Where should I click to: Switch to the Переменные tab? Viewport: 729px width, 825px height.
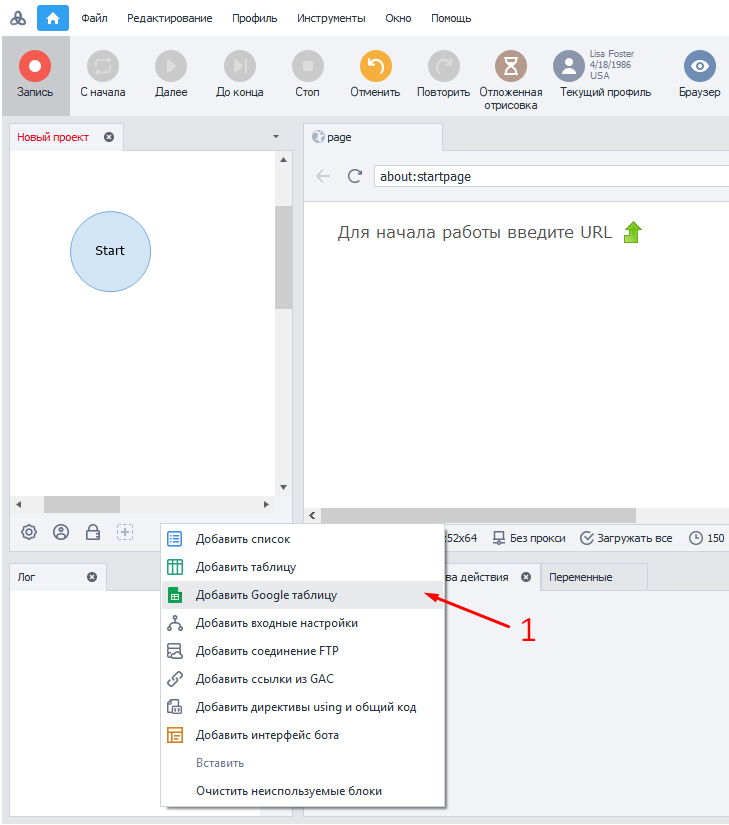[x=581, y=577]
